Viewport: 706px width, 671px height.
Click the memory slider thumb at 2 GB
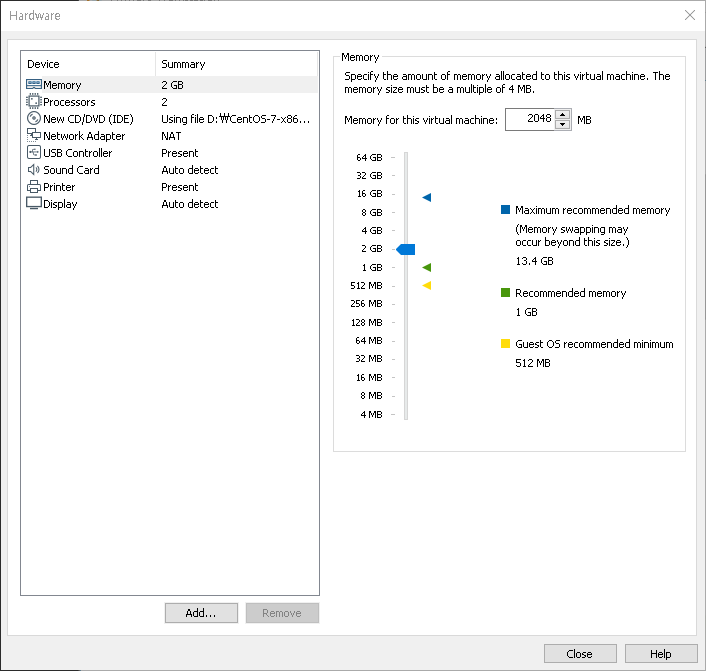click(x=406, y=249)
